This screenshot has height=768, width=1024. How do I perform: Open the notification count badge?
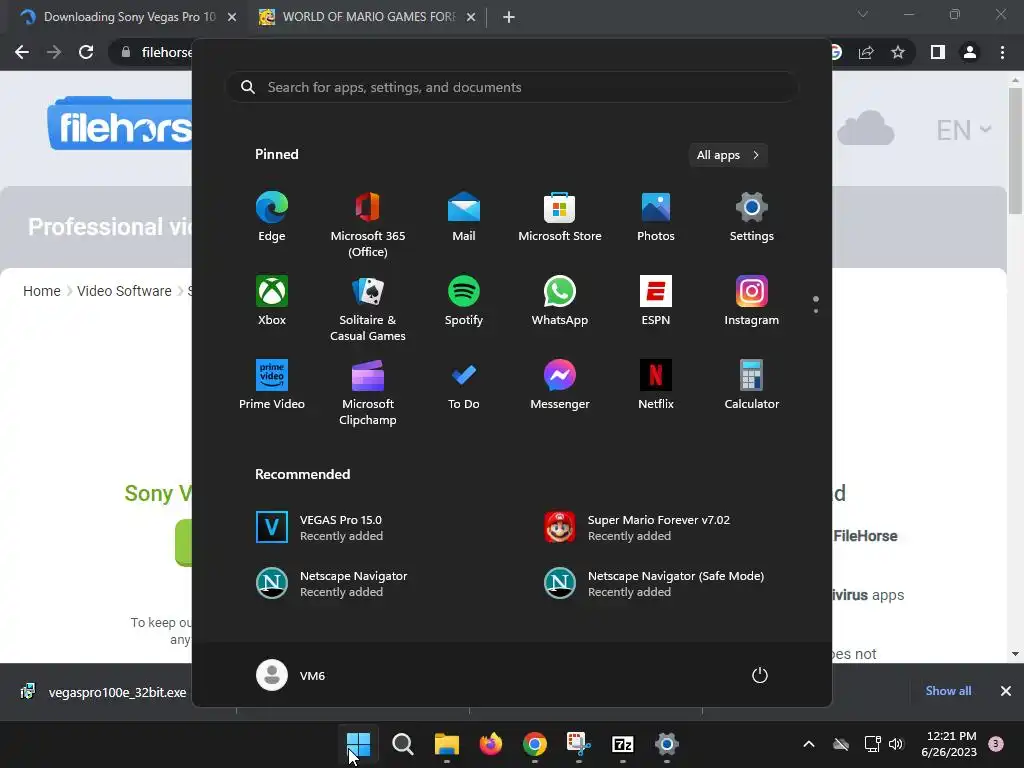(996, 744)
